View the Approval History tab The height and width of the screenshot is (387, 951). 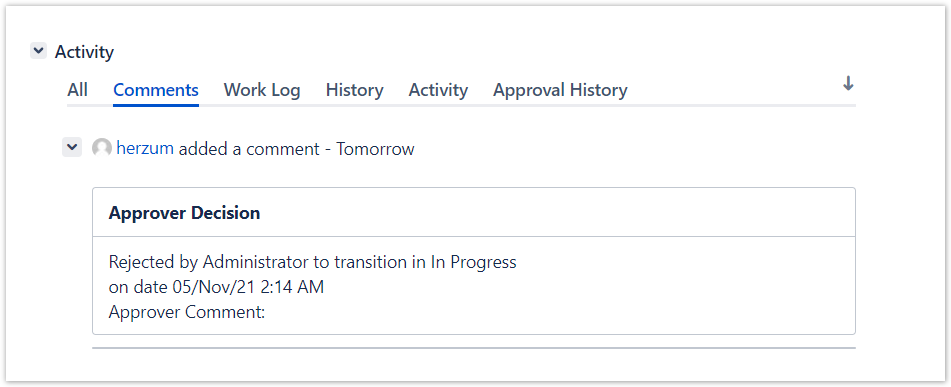tap(560, 90)
